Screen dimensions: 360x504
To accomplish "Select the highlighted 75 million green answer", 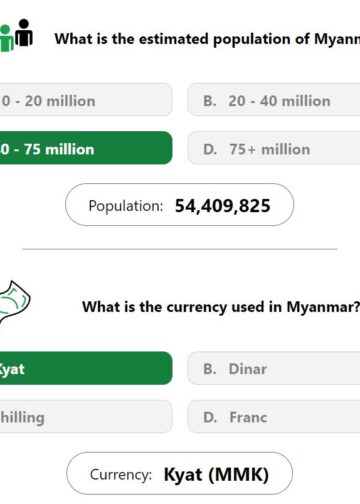I will pyautogui.click(x=86, y=148).
